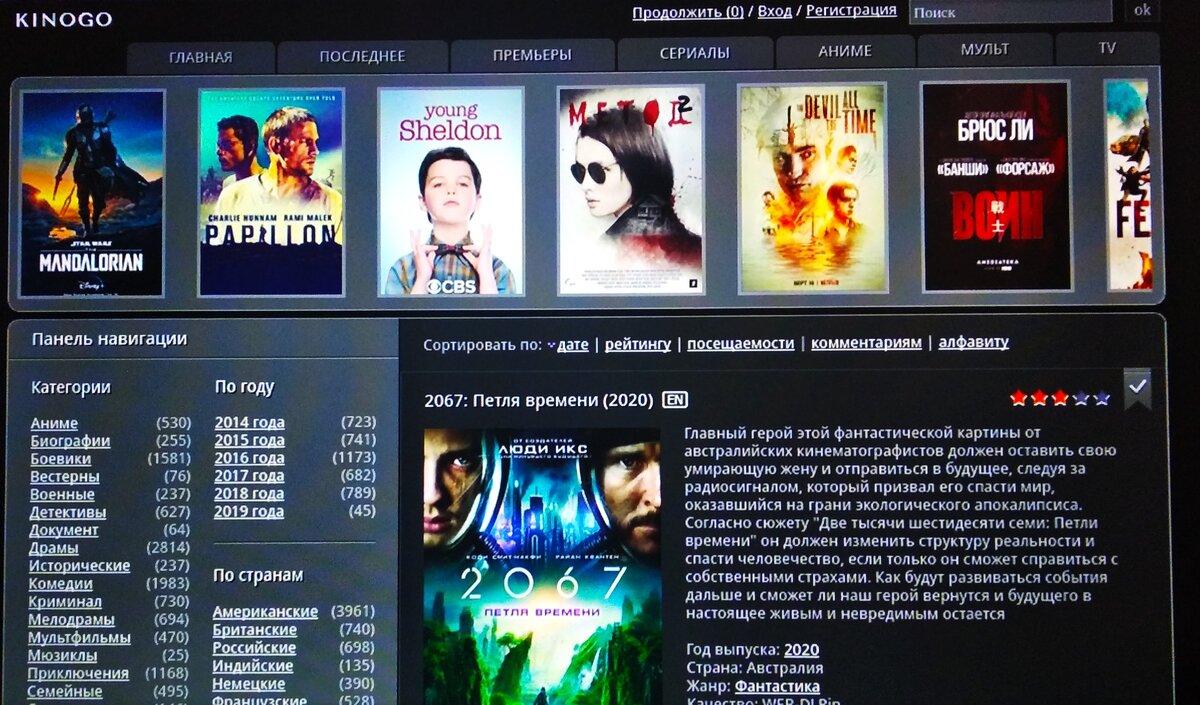Open The Devil All the Time poster
1200x705 pixels.
(812, 188)
